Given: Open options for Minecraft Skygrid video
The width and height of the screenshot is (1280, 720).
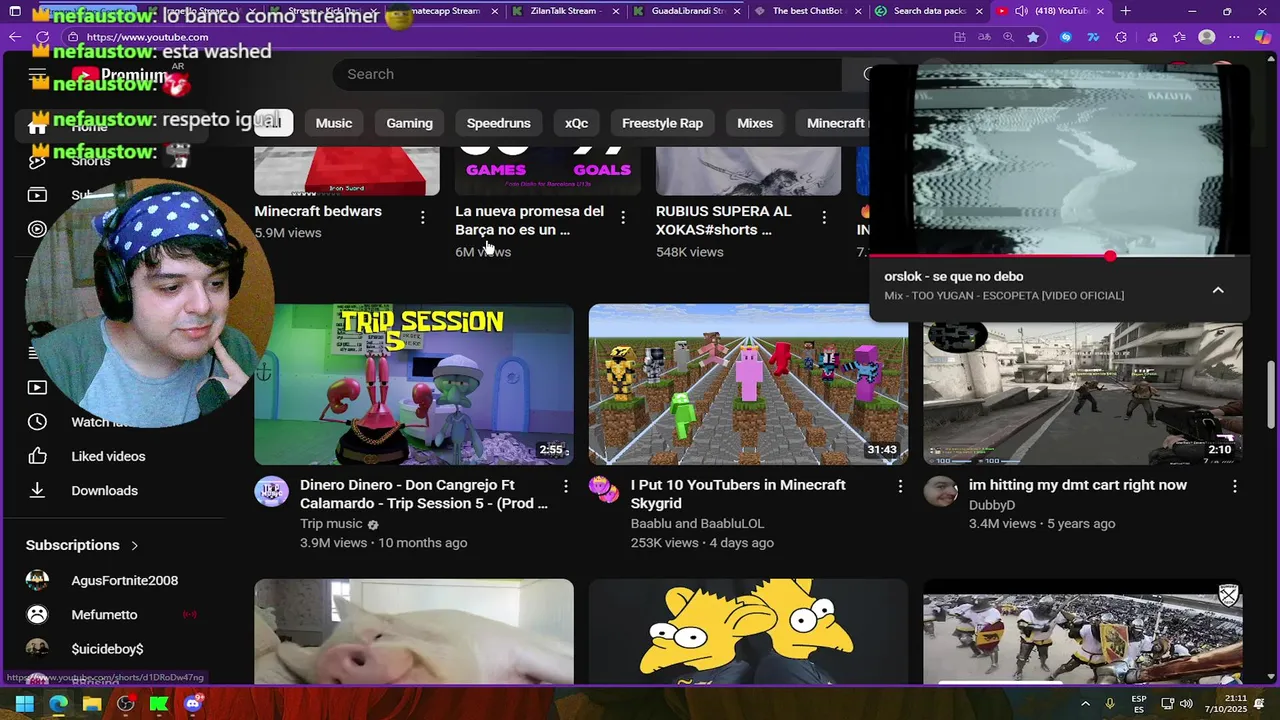Looking at the screenshot, I should tap(900, 486).
